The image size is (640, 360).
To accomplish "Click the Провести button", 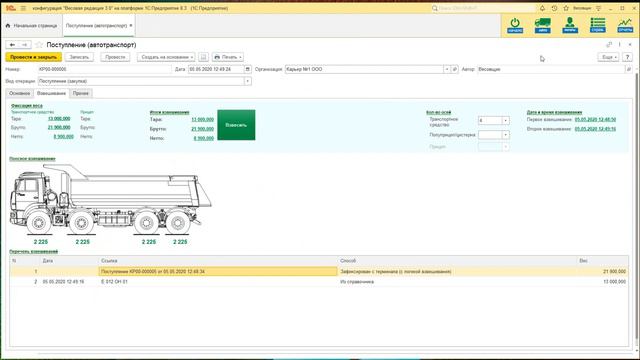I will coord(115,57).
